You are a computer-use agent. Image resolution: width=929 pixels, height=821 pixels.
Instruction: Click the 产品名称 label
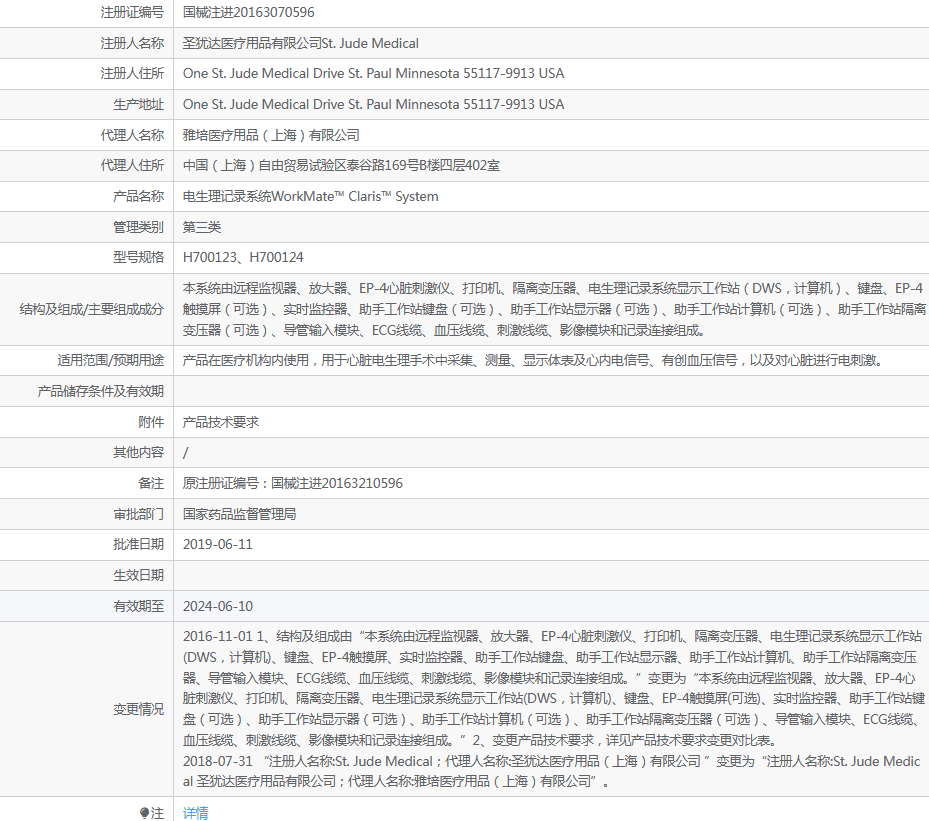139,196
